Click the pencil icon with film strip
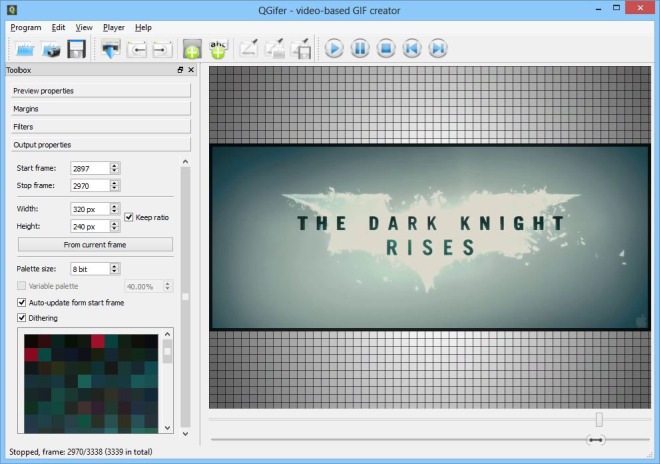This screenshot has width=660, height=464. 274,48
